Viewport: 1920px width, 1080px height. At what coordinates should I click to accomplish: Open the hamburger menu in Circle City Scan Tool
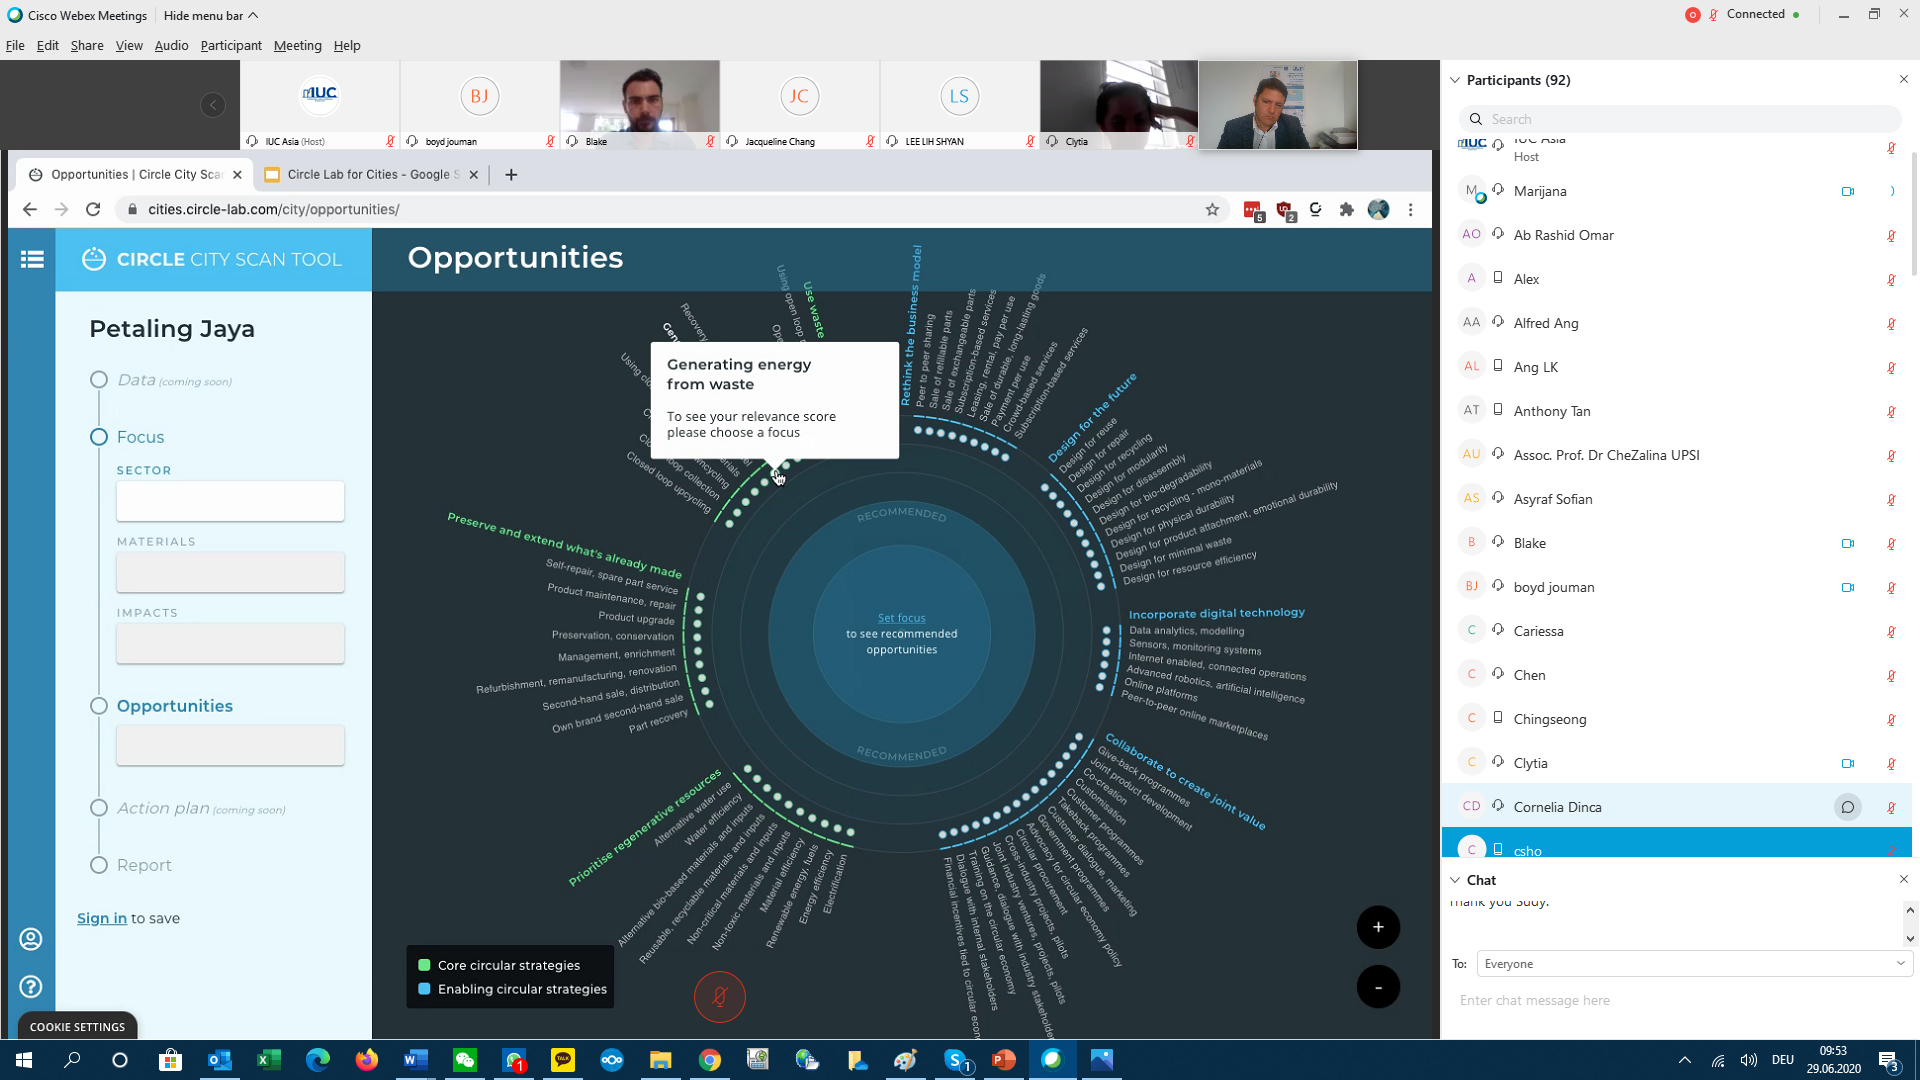pyautogui.click(x=32, y=259)
